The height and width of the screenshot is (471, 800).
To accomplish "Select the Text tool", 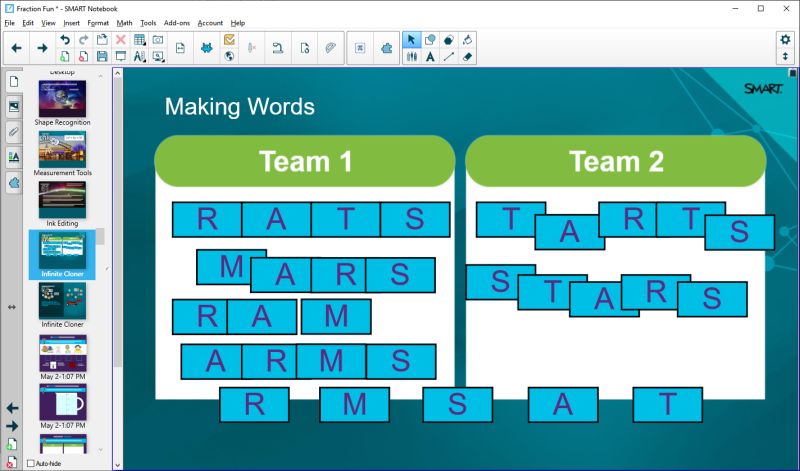I will tap(430, 56).
